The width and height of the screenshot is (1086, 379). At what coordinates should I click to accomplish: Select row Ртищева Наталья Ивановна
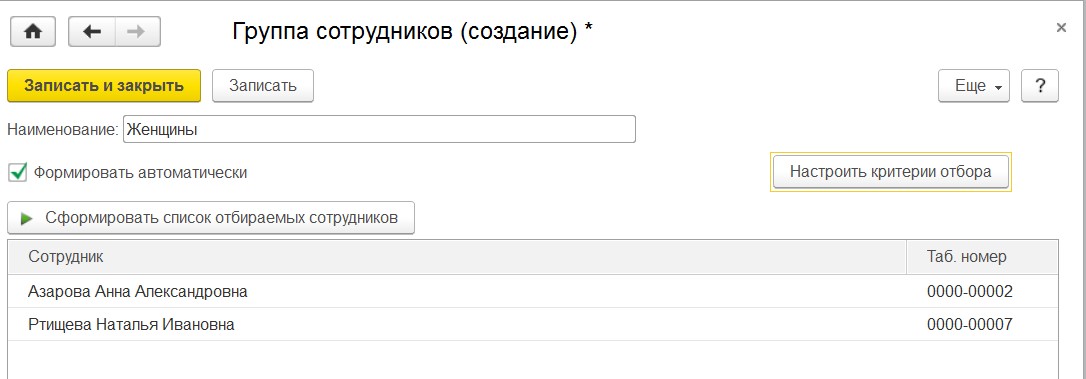click(x=533, y=324)
